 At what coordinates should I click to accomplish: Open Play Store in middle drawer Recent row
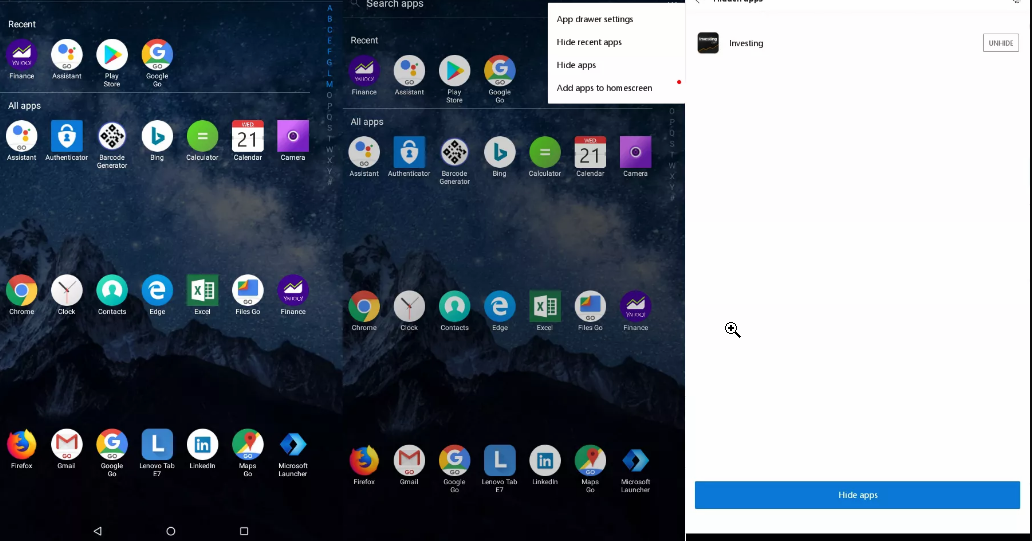click(x=454, y=70)
